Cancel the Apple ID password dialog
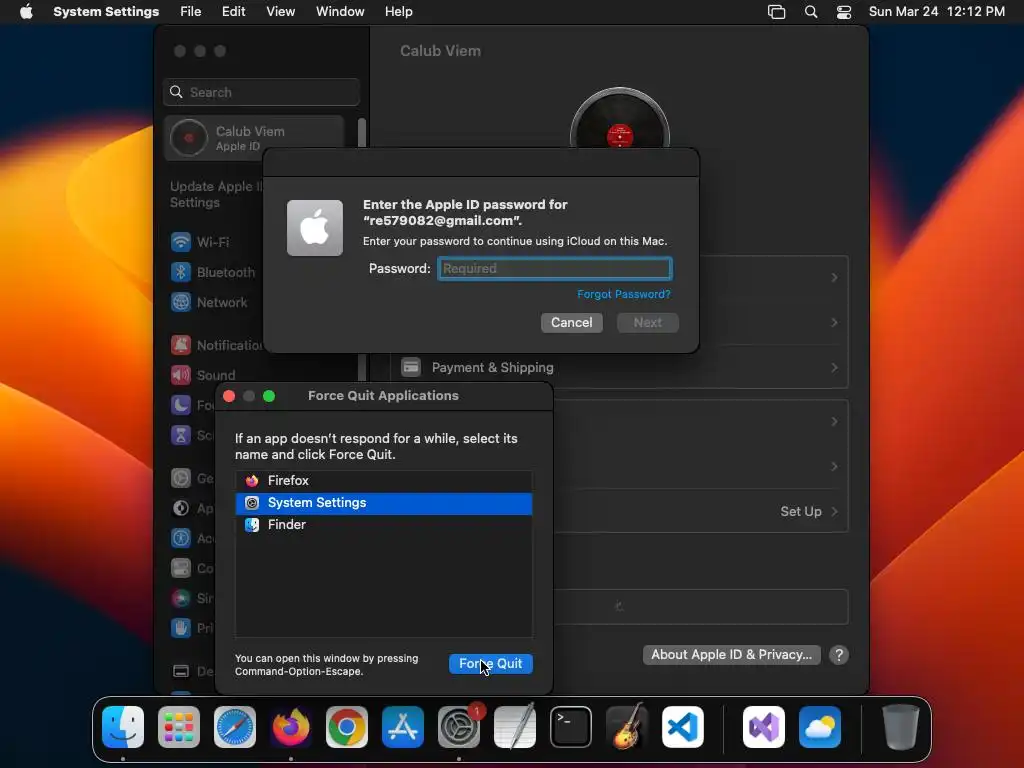1024x768 pixels. pyautogui.click(x=571, y=323)
